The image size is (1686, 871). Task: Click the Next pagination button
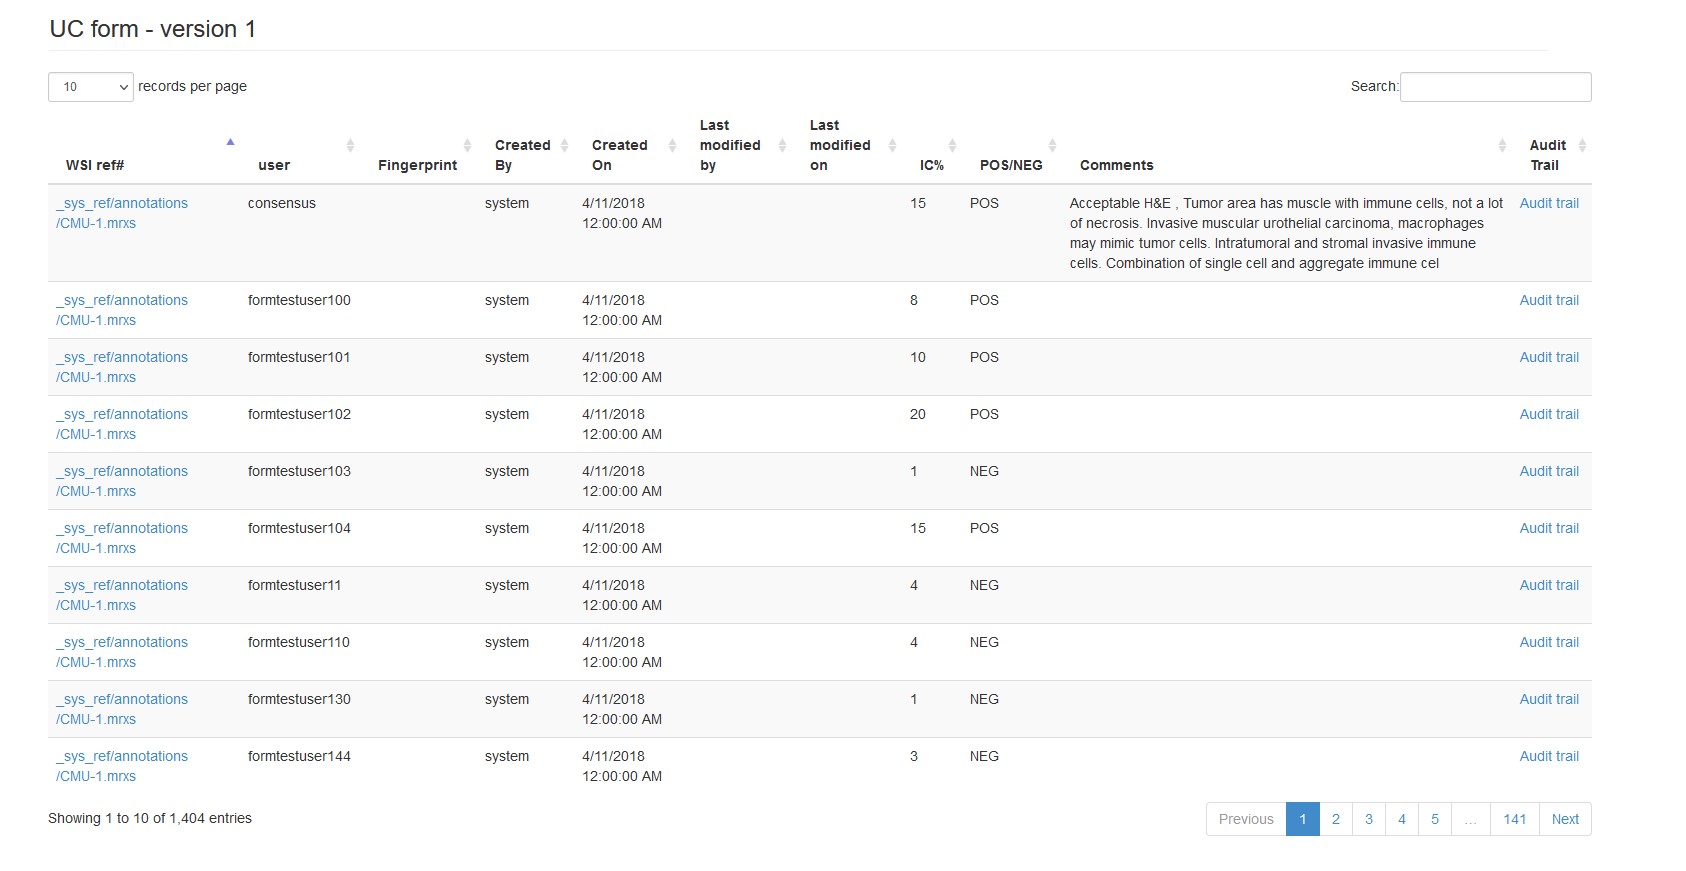[1565, 819]
